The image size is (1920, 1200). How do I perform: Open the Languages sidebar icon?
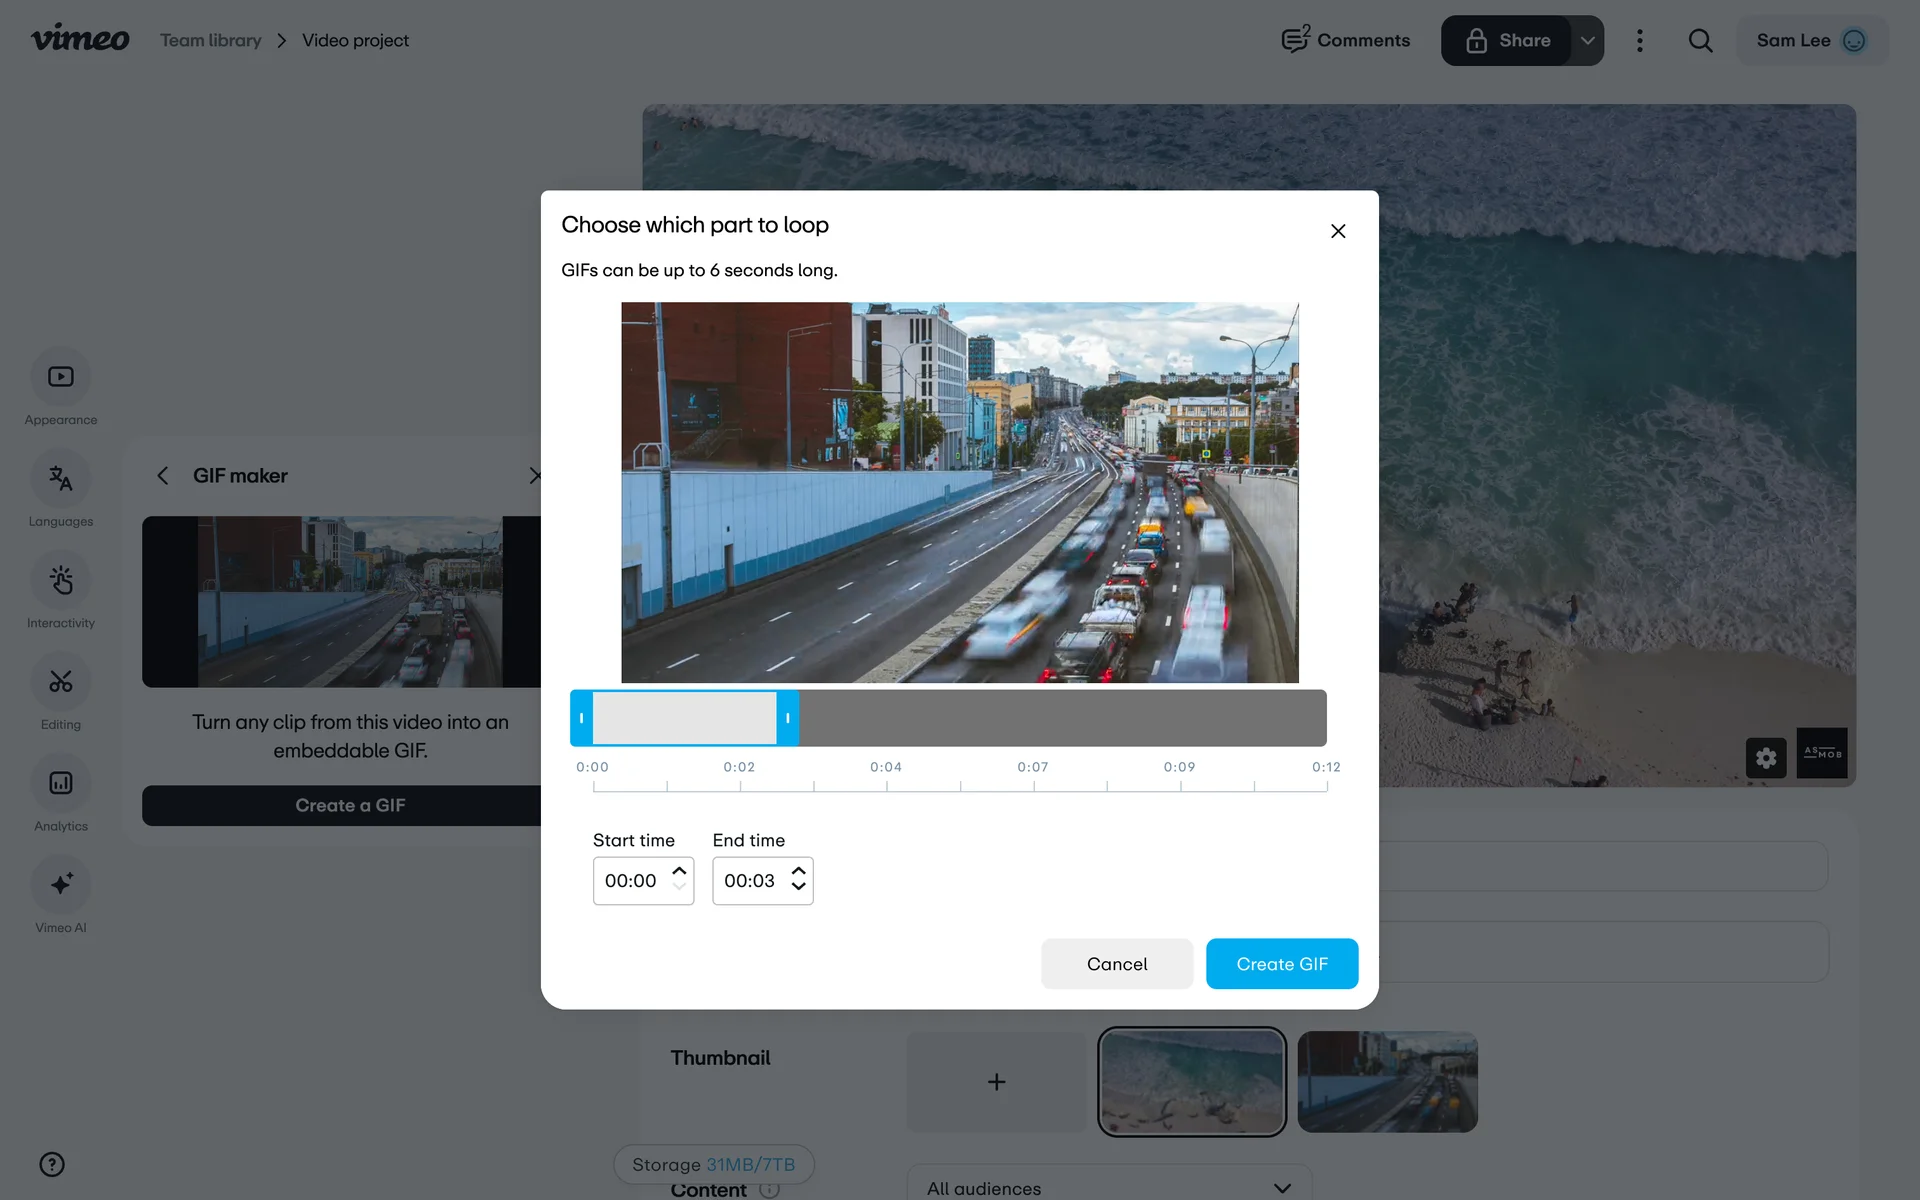pos(61,479)
